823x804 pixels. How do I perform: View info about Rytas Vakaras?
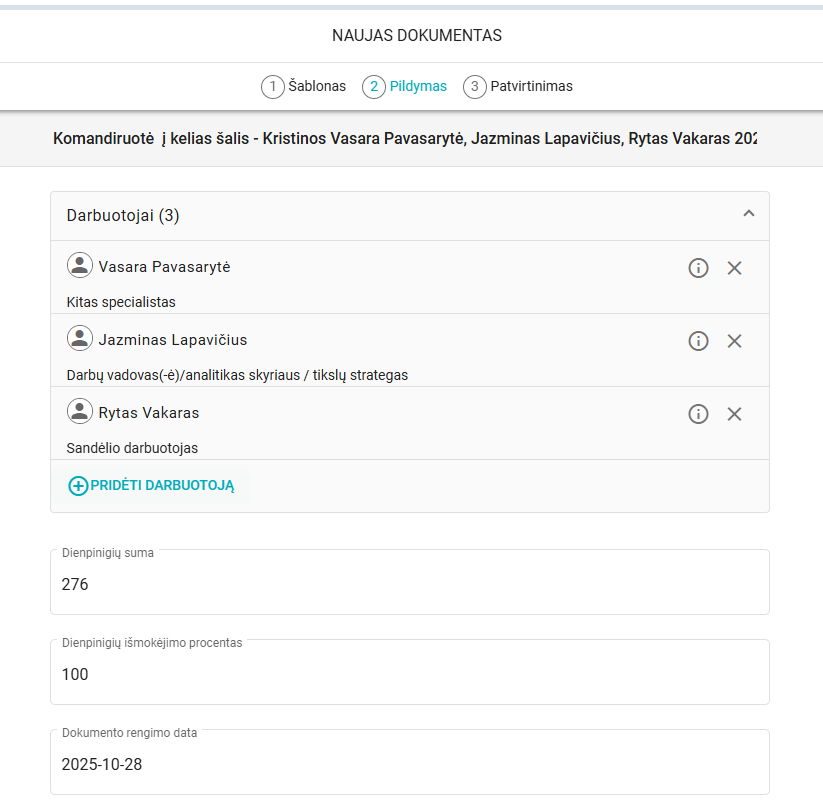(x=698, y=414)
